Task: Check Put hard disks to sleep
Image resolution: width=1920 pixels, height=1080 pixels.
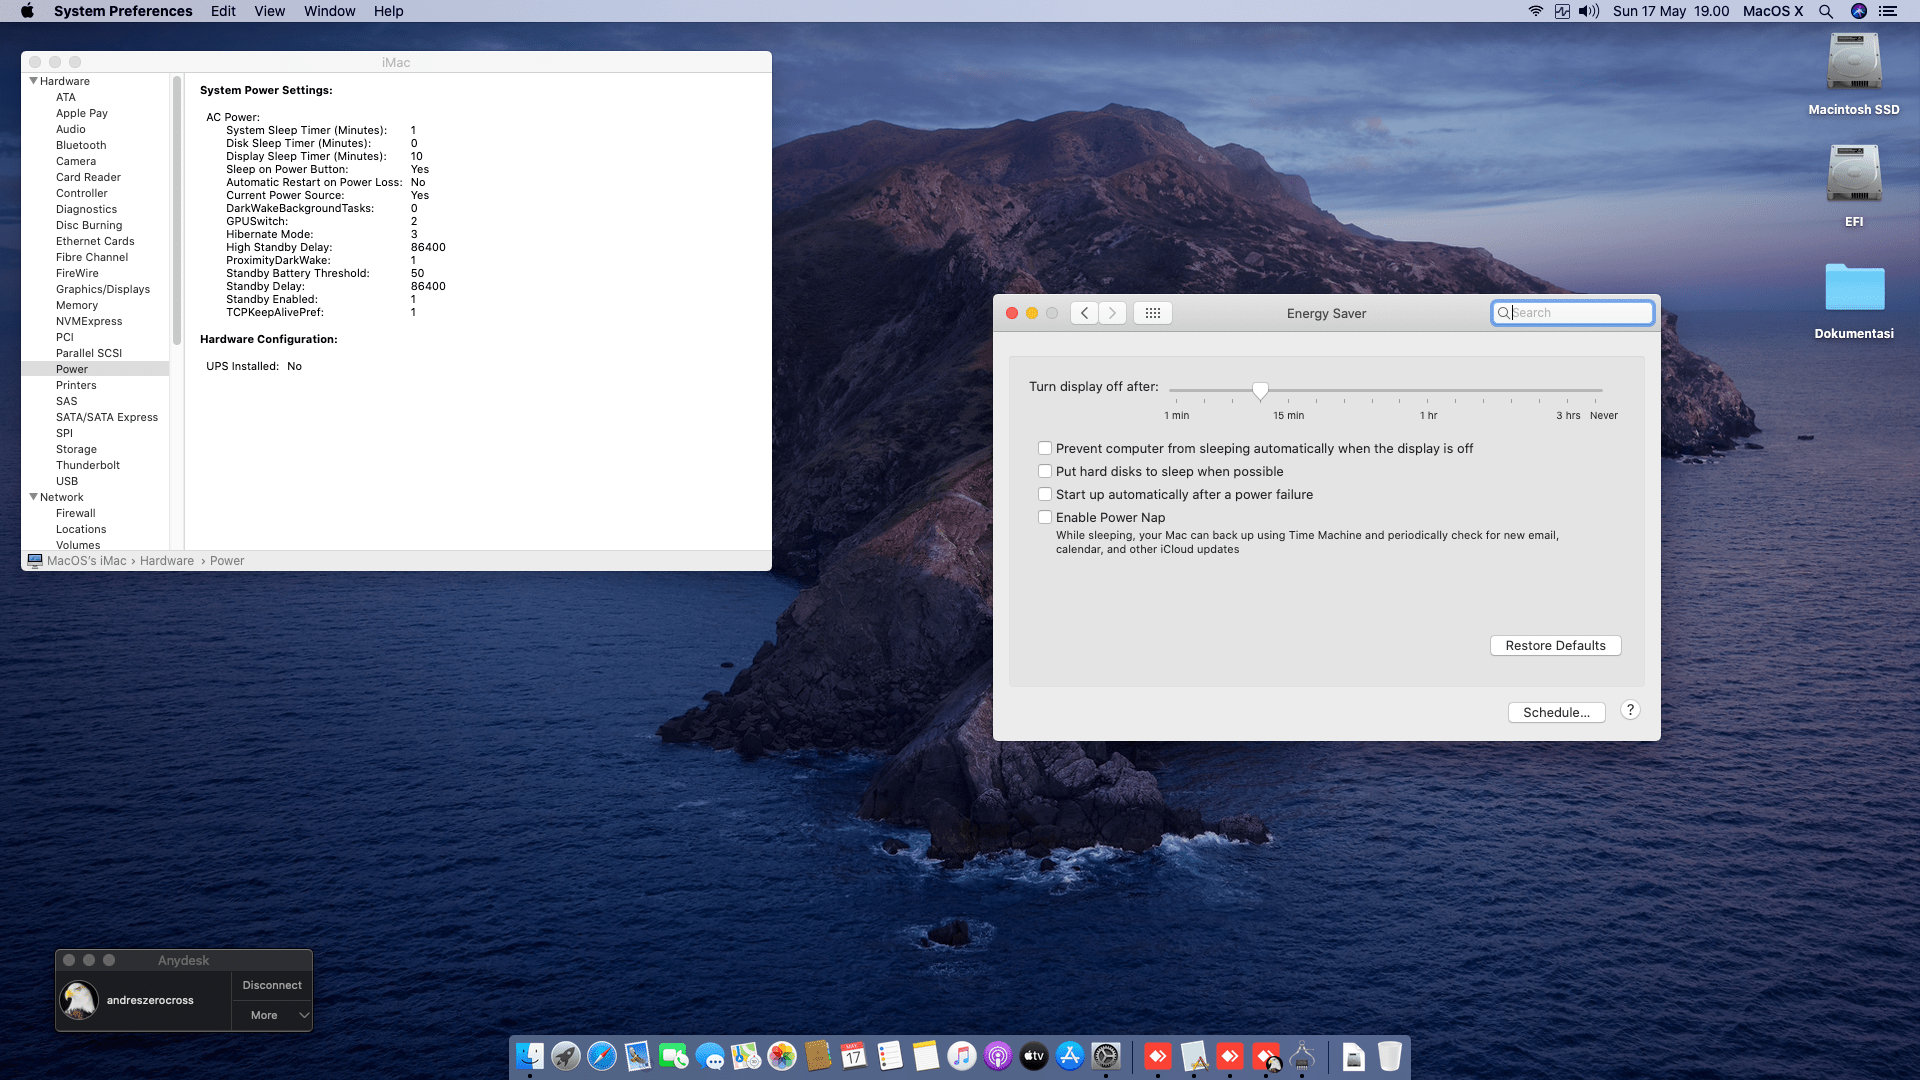Action: click(1045, 471)
